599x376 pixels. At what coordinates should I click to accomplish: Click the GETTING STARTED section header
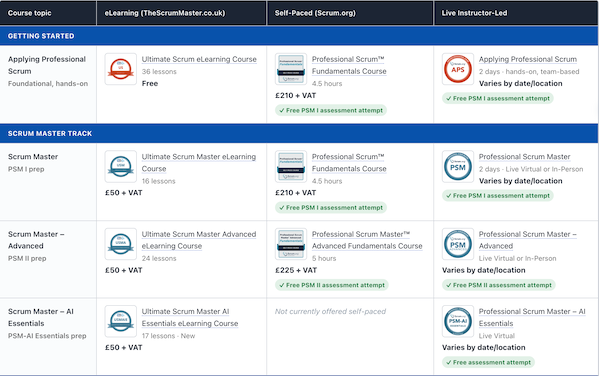[299, 36]
